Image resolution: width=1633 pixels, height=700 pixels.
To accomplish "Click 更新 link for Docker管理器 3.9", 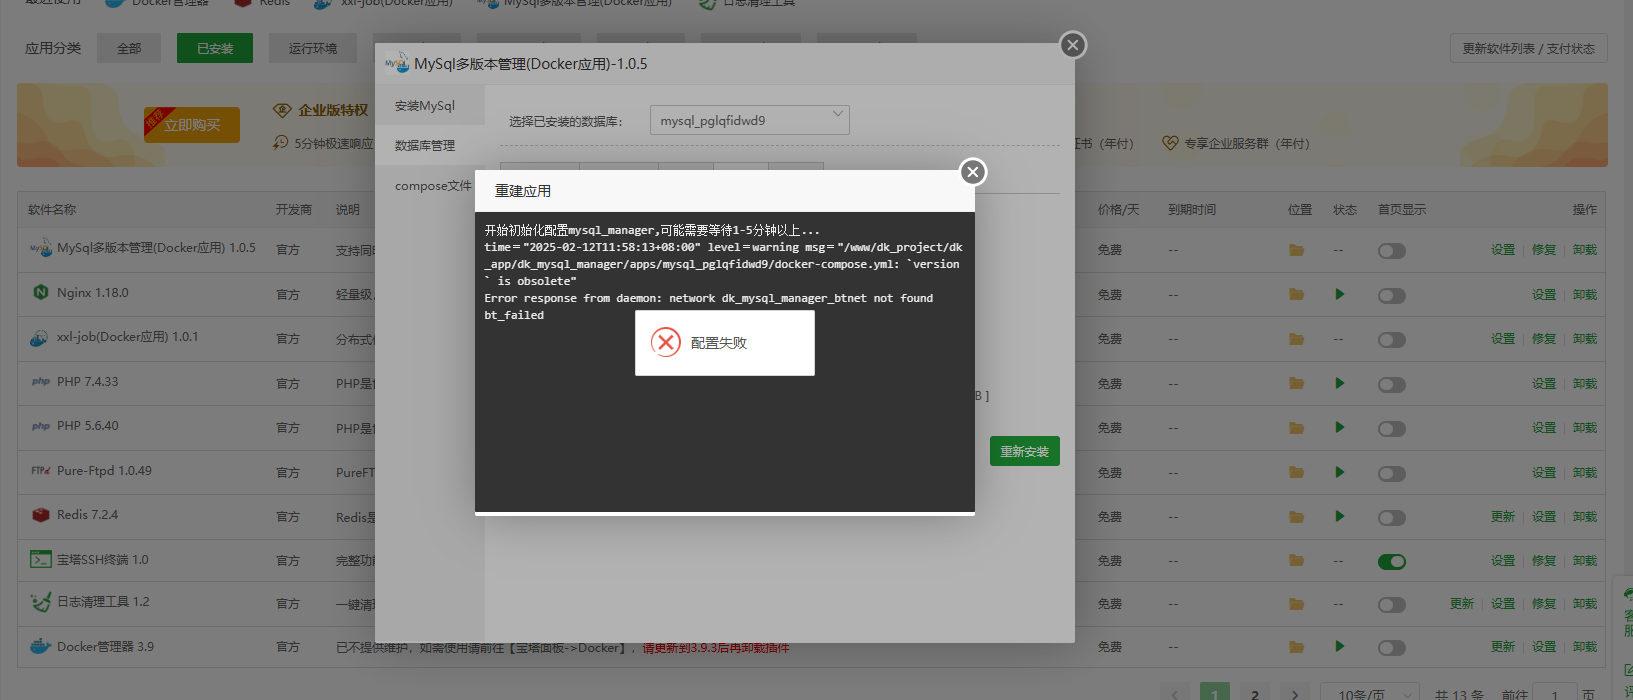I will (x=1503, y=647).
